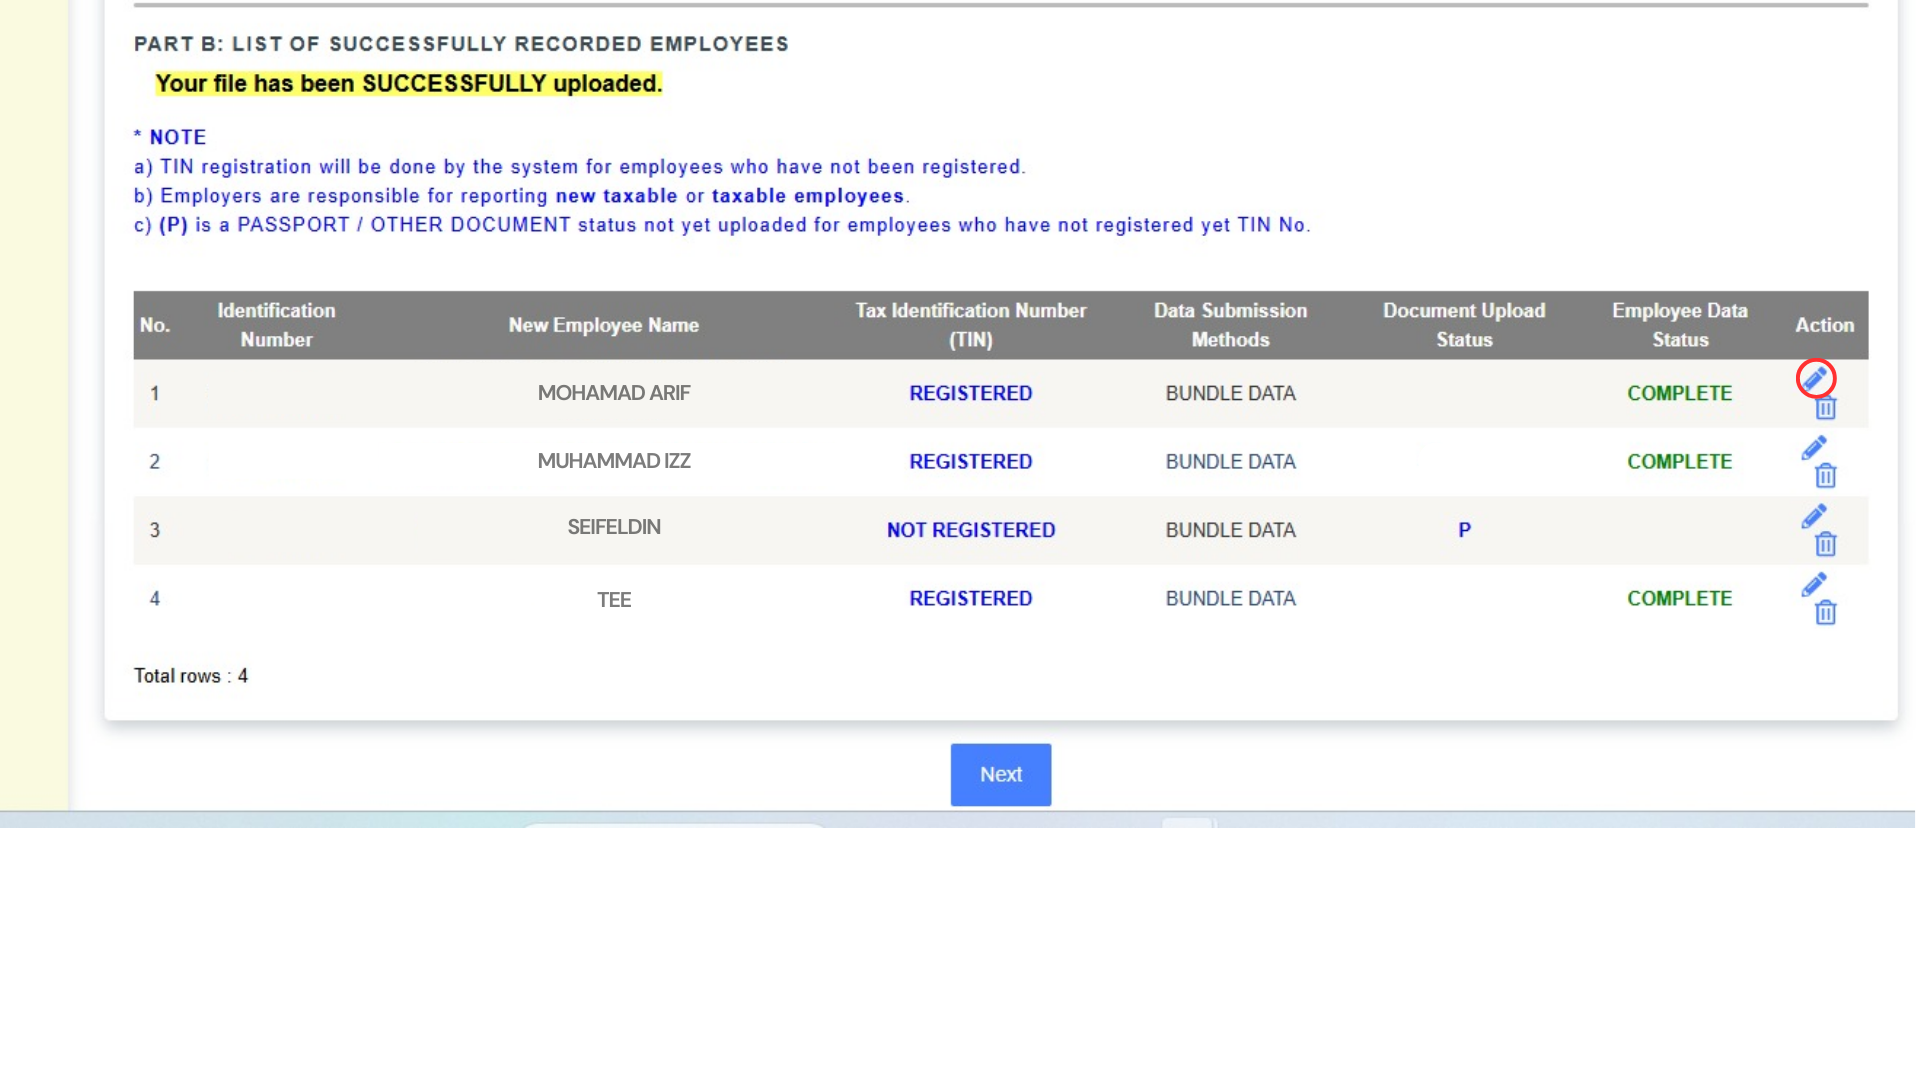This screenshot has width=1920, height=1080.
Task: Delete the SEIFELDIN employee entry
Action: (x=1826, y=544)
